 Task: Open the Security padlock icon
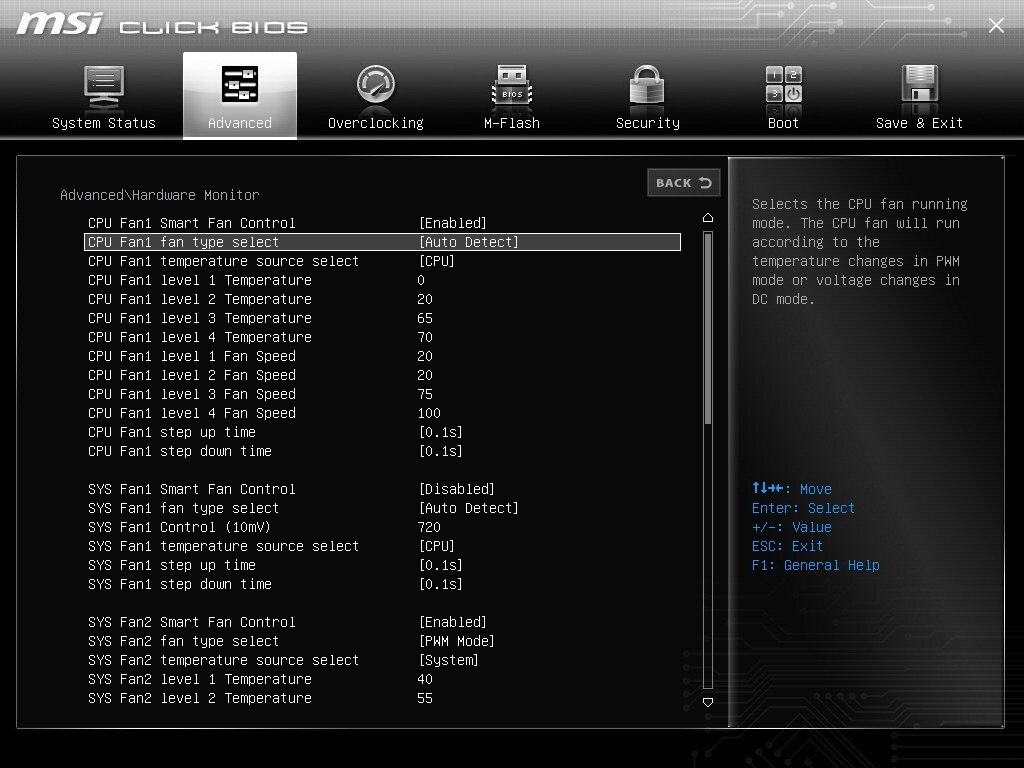point(647,84)
